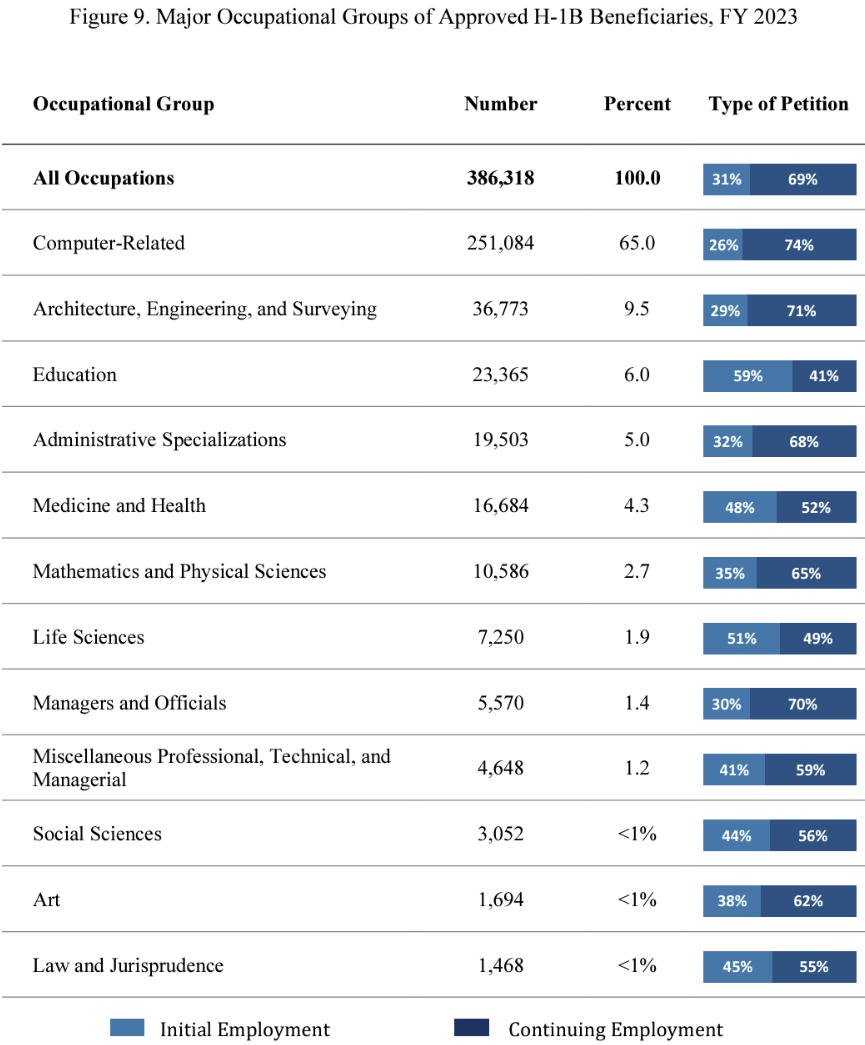
Task: Click the 36,773 Architecture number cell
Action: pyautogui.click(x=500, y=309)
